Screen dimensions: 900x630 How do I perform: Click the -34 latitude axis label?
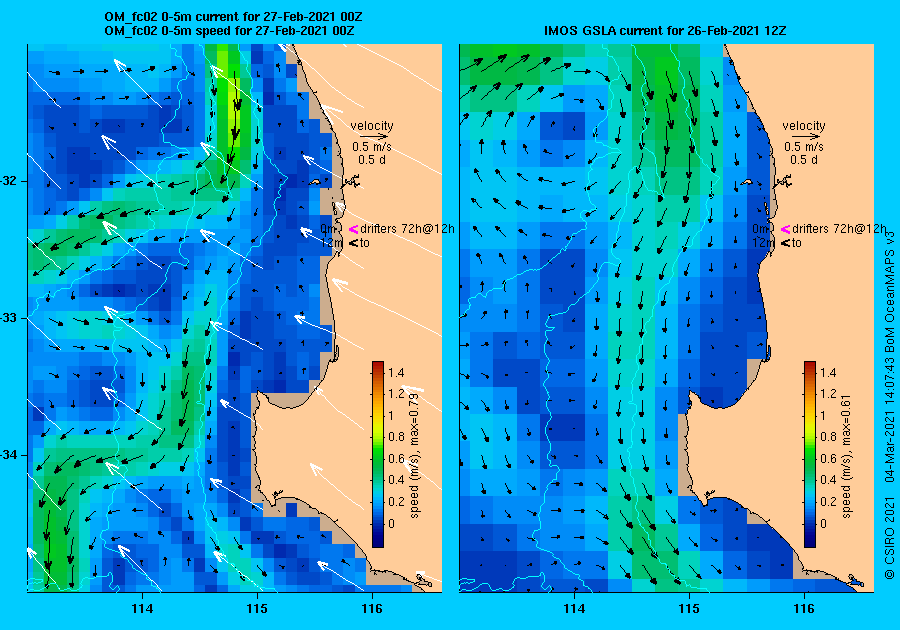pos(10,456)
